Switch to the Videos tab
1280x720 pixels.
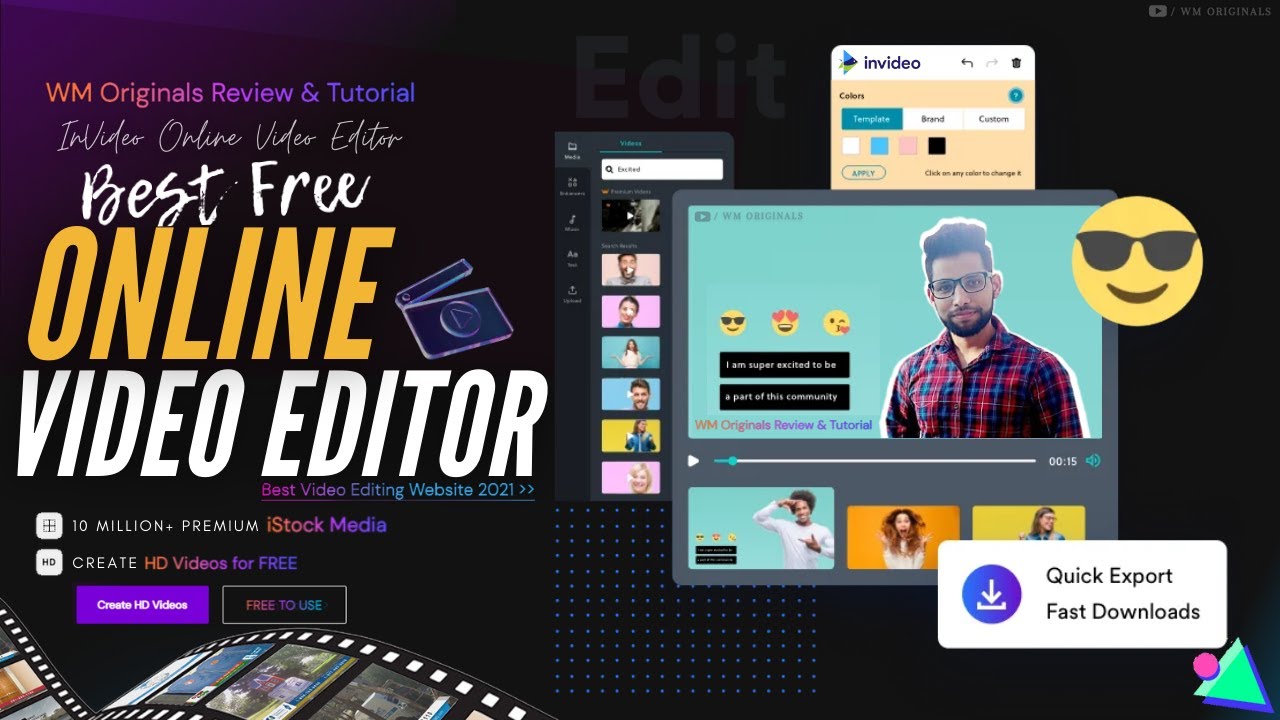(631, 144)
